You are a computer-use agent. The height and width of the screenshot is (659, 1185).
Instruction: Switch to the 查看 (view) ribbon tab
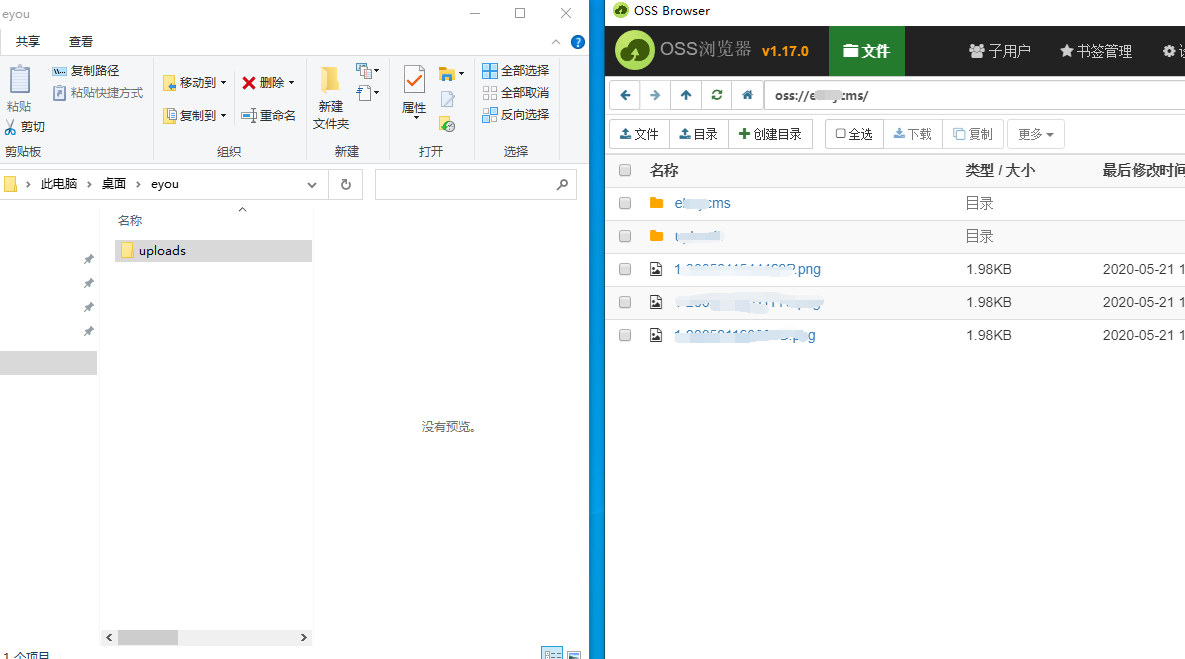click(81, 42)
